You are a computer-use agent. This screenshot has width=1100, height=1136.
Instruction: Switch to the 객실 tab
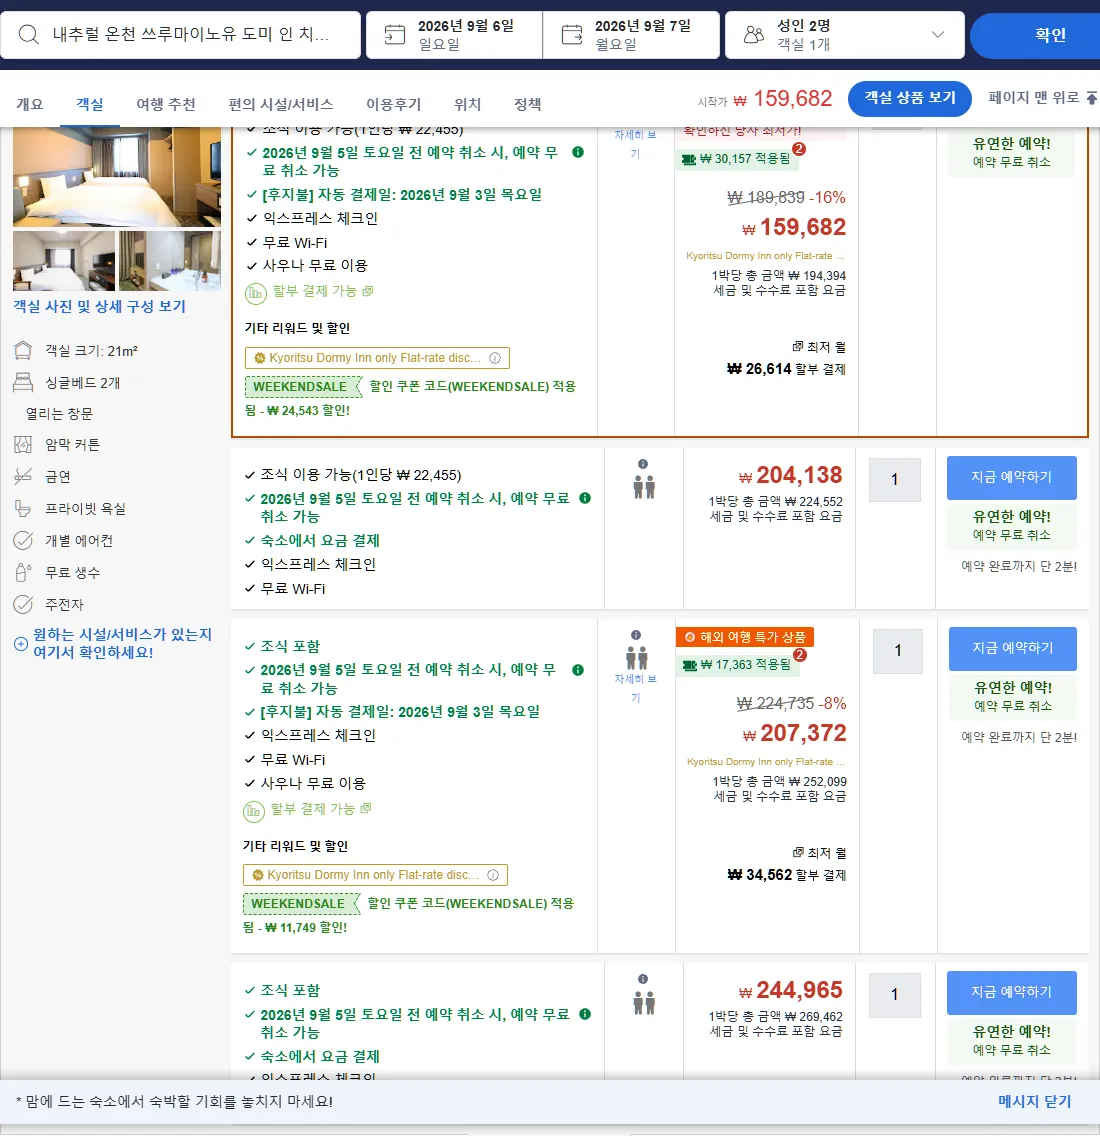click(x=90, y=104)
